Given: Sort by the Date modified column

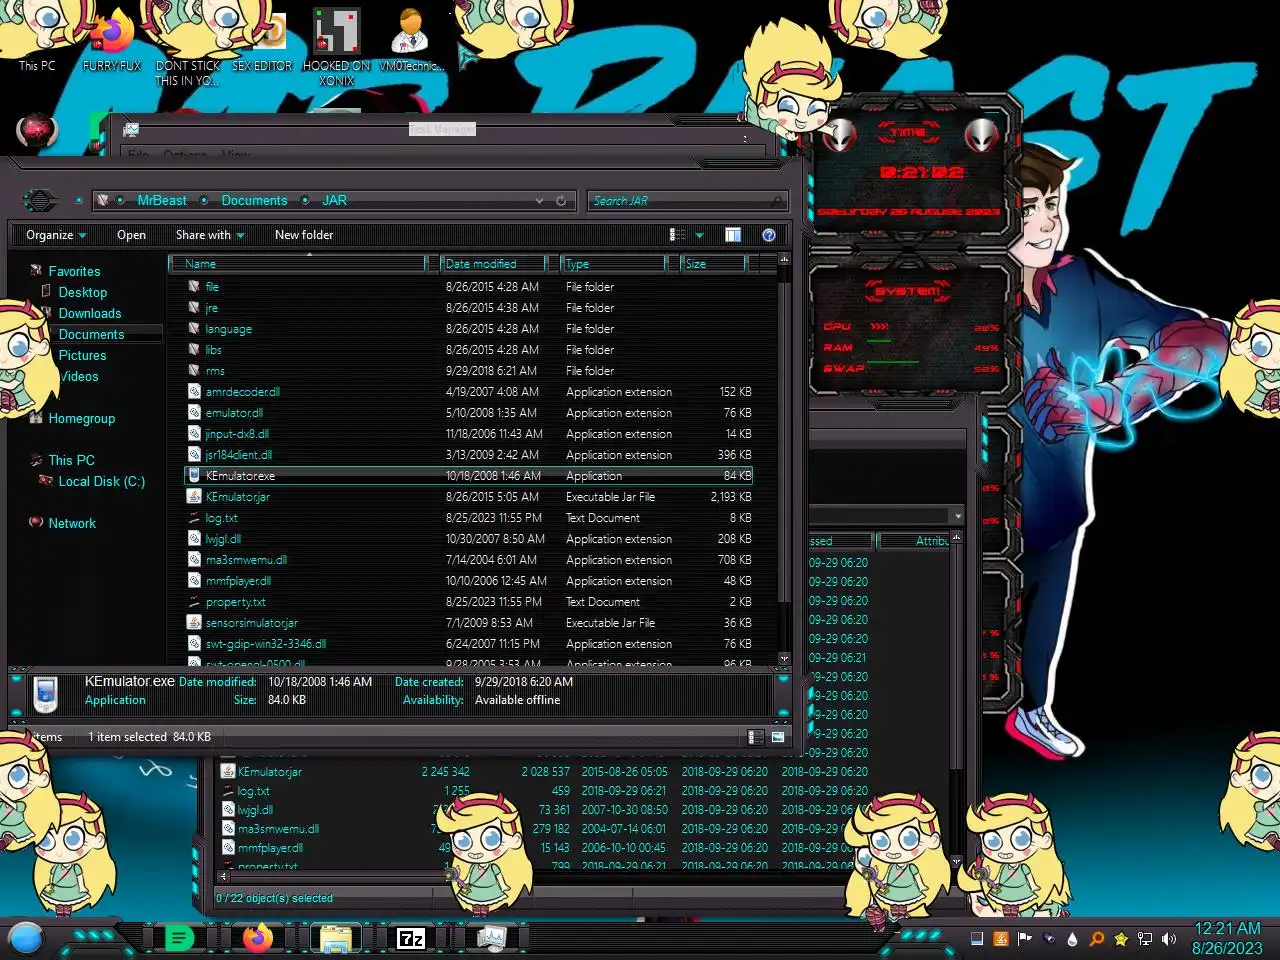Looking at the screenshot, I should click(494, 264).
